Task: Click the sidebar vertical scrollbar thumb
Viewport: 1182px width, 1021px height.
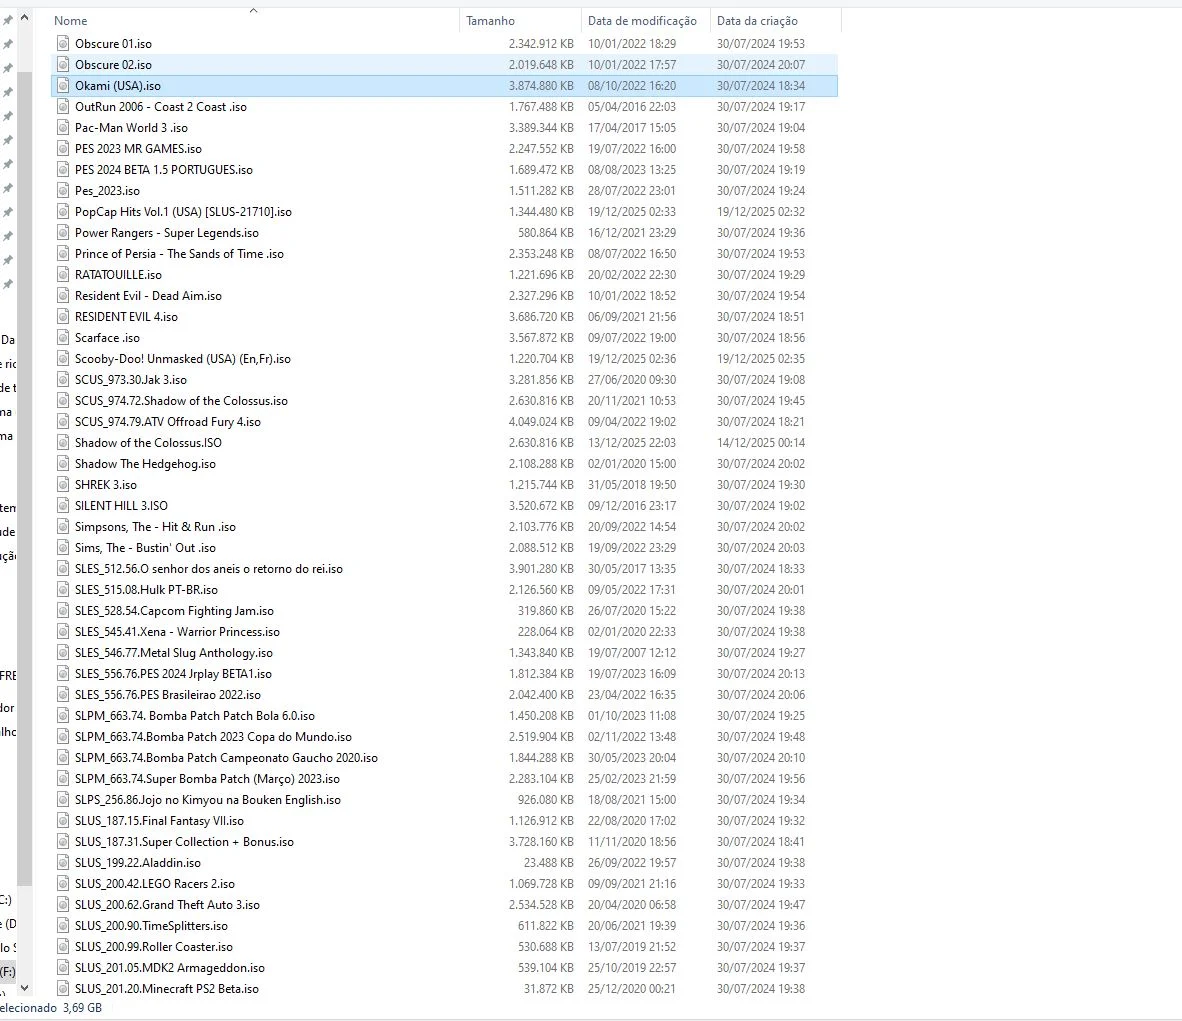Action: pos(24,479)
